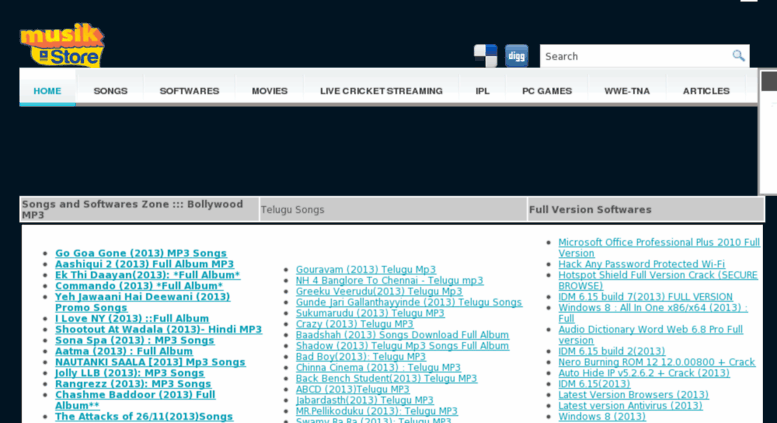Go to the WWE-TNA section
The height and width of the screenshot is (423, 777).
627,91
